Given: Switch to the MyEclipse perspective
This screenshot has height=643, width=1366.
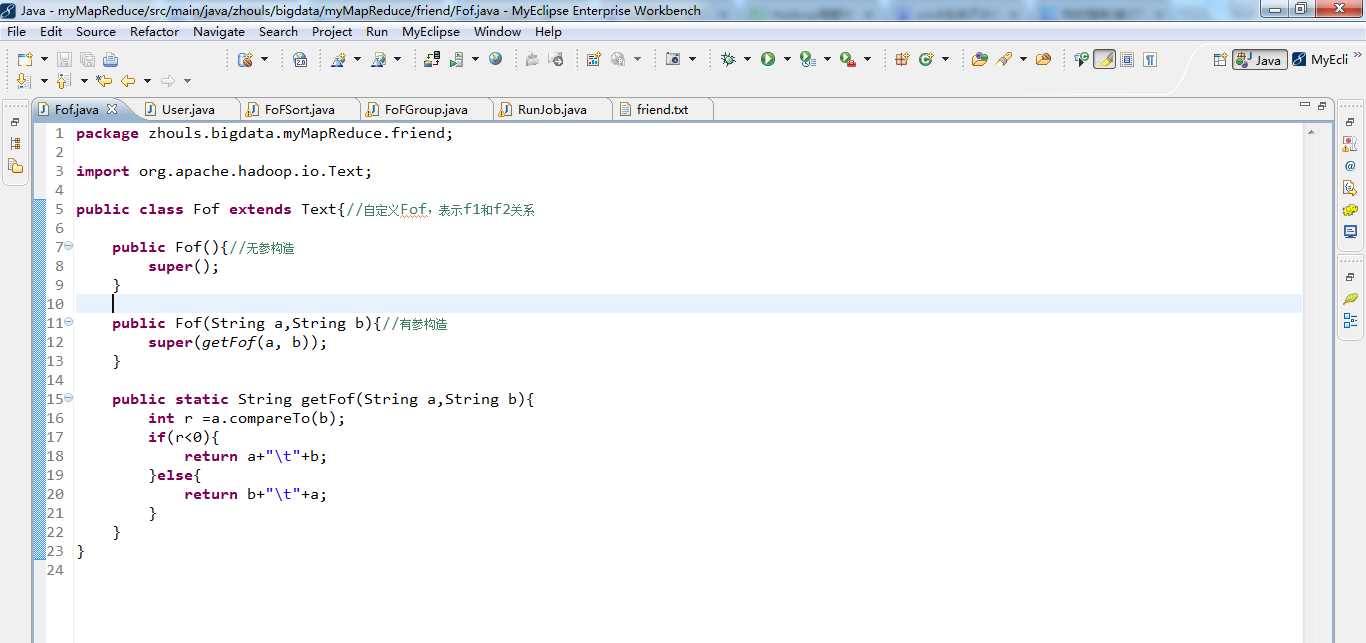Looking at the screenshot, I should point(1320,59).
